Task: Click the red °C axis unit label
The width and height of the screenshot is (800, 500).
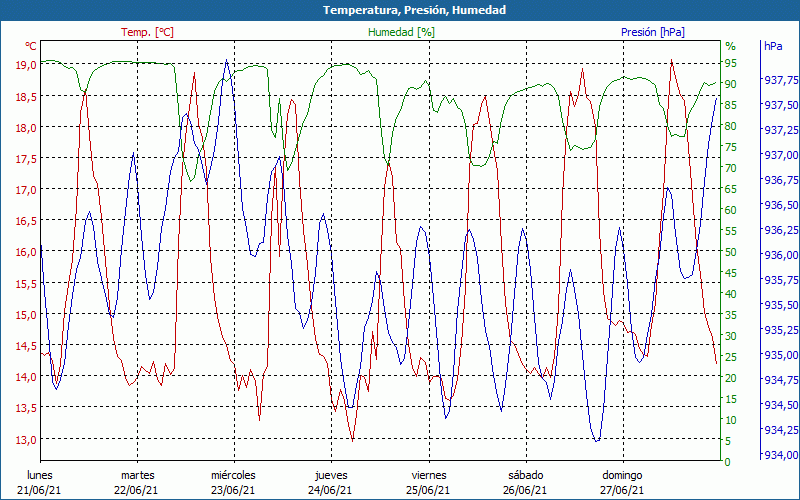Action: [x=31, y=46]
